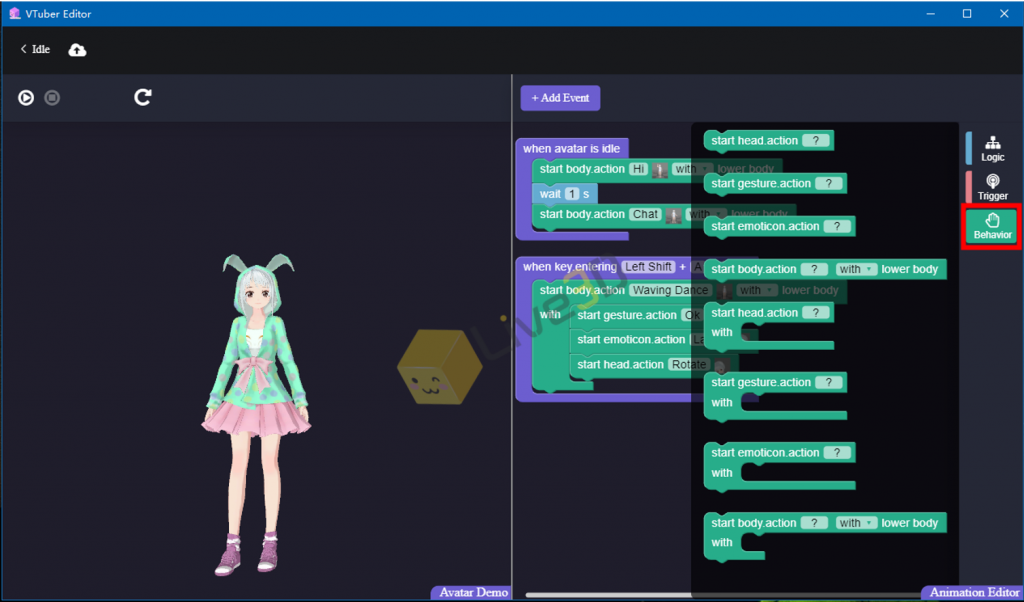Select the 'when key.entering' event block
Viewport: 1024px width, 602px height.
pyautogui.click(x=569, y=266)
